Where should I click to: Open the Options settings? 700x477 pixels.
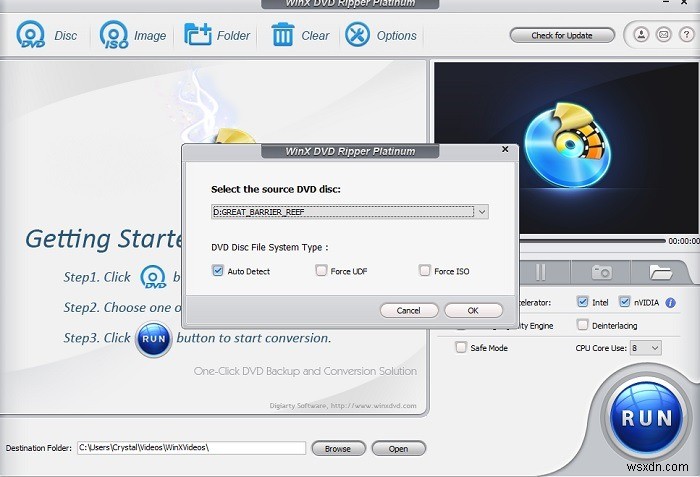[381, 35]
